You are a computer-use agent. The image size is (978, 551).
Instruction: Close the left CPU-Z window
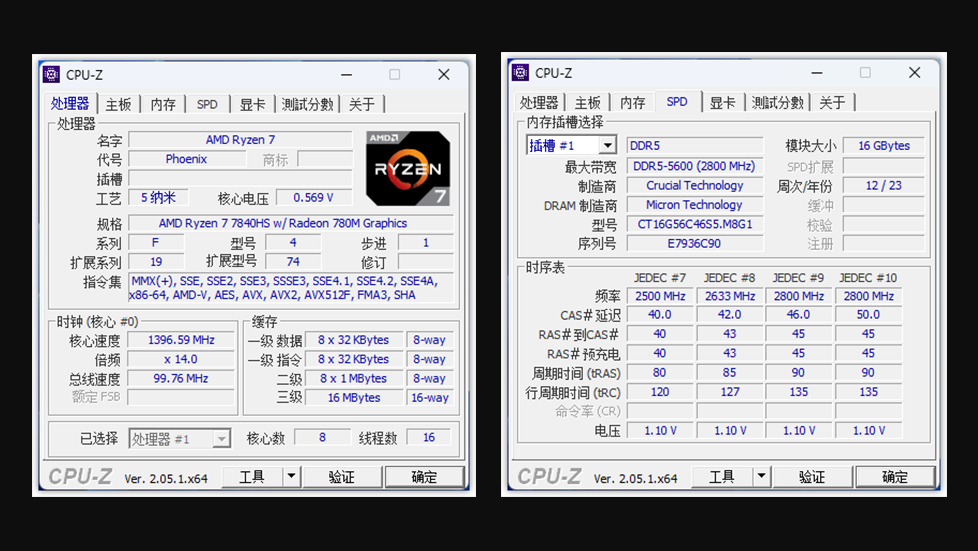tap(443, 75)
